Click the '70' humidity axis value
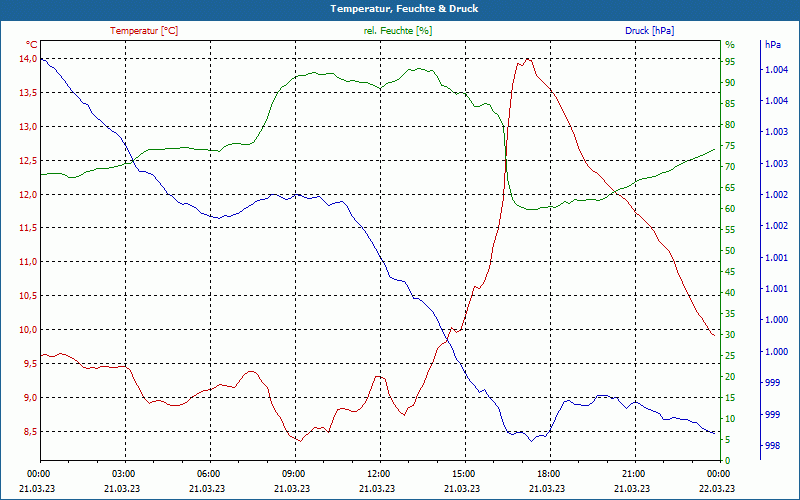 [730, 166]
